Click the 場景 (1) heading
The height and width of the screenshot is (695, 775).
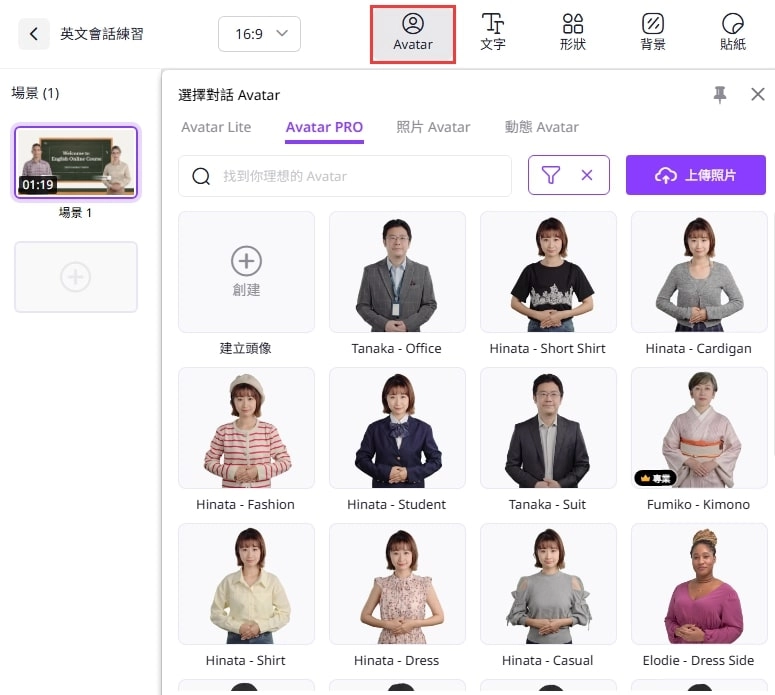click(35, 93)
